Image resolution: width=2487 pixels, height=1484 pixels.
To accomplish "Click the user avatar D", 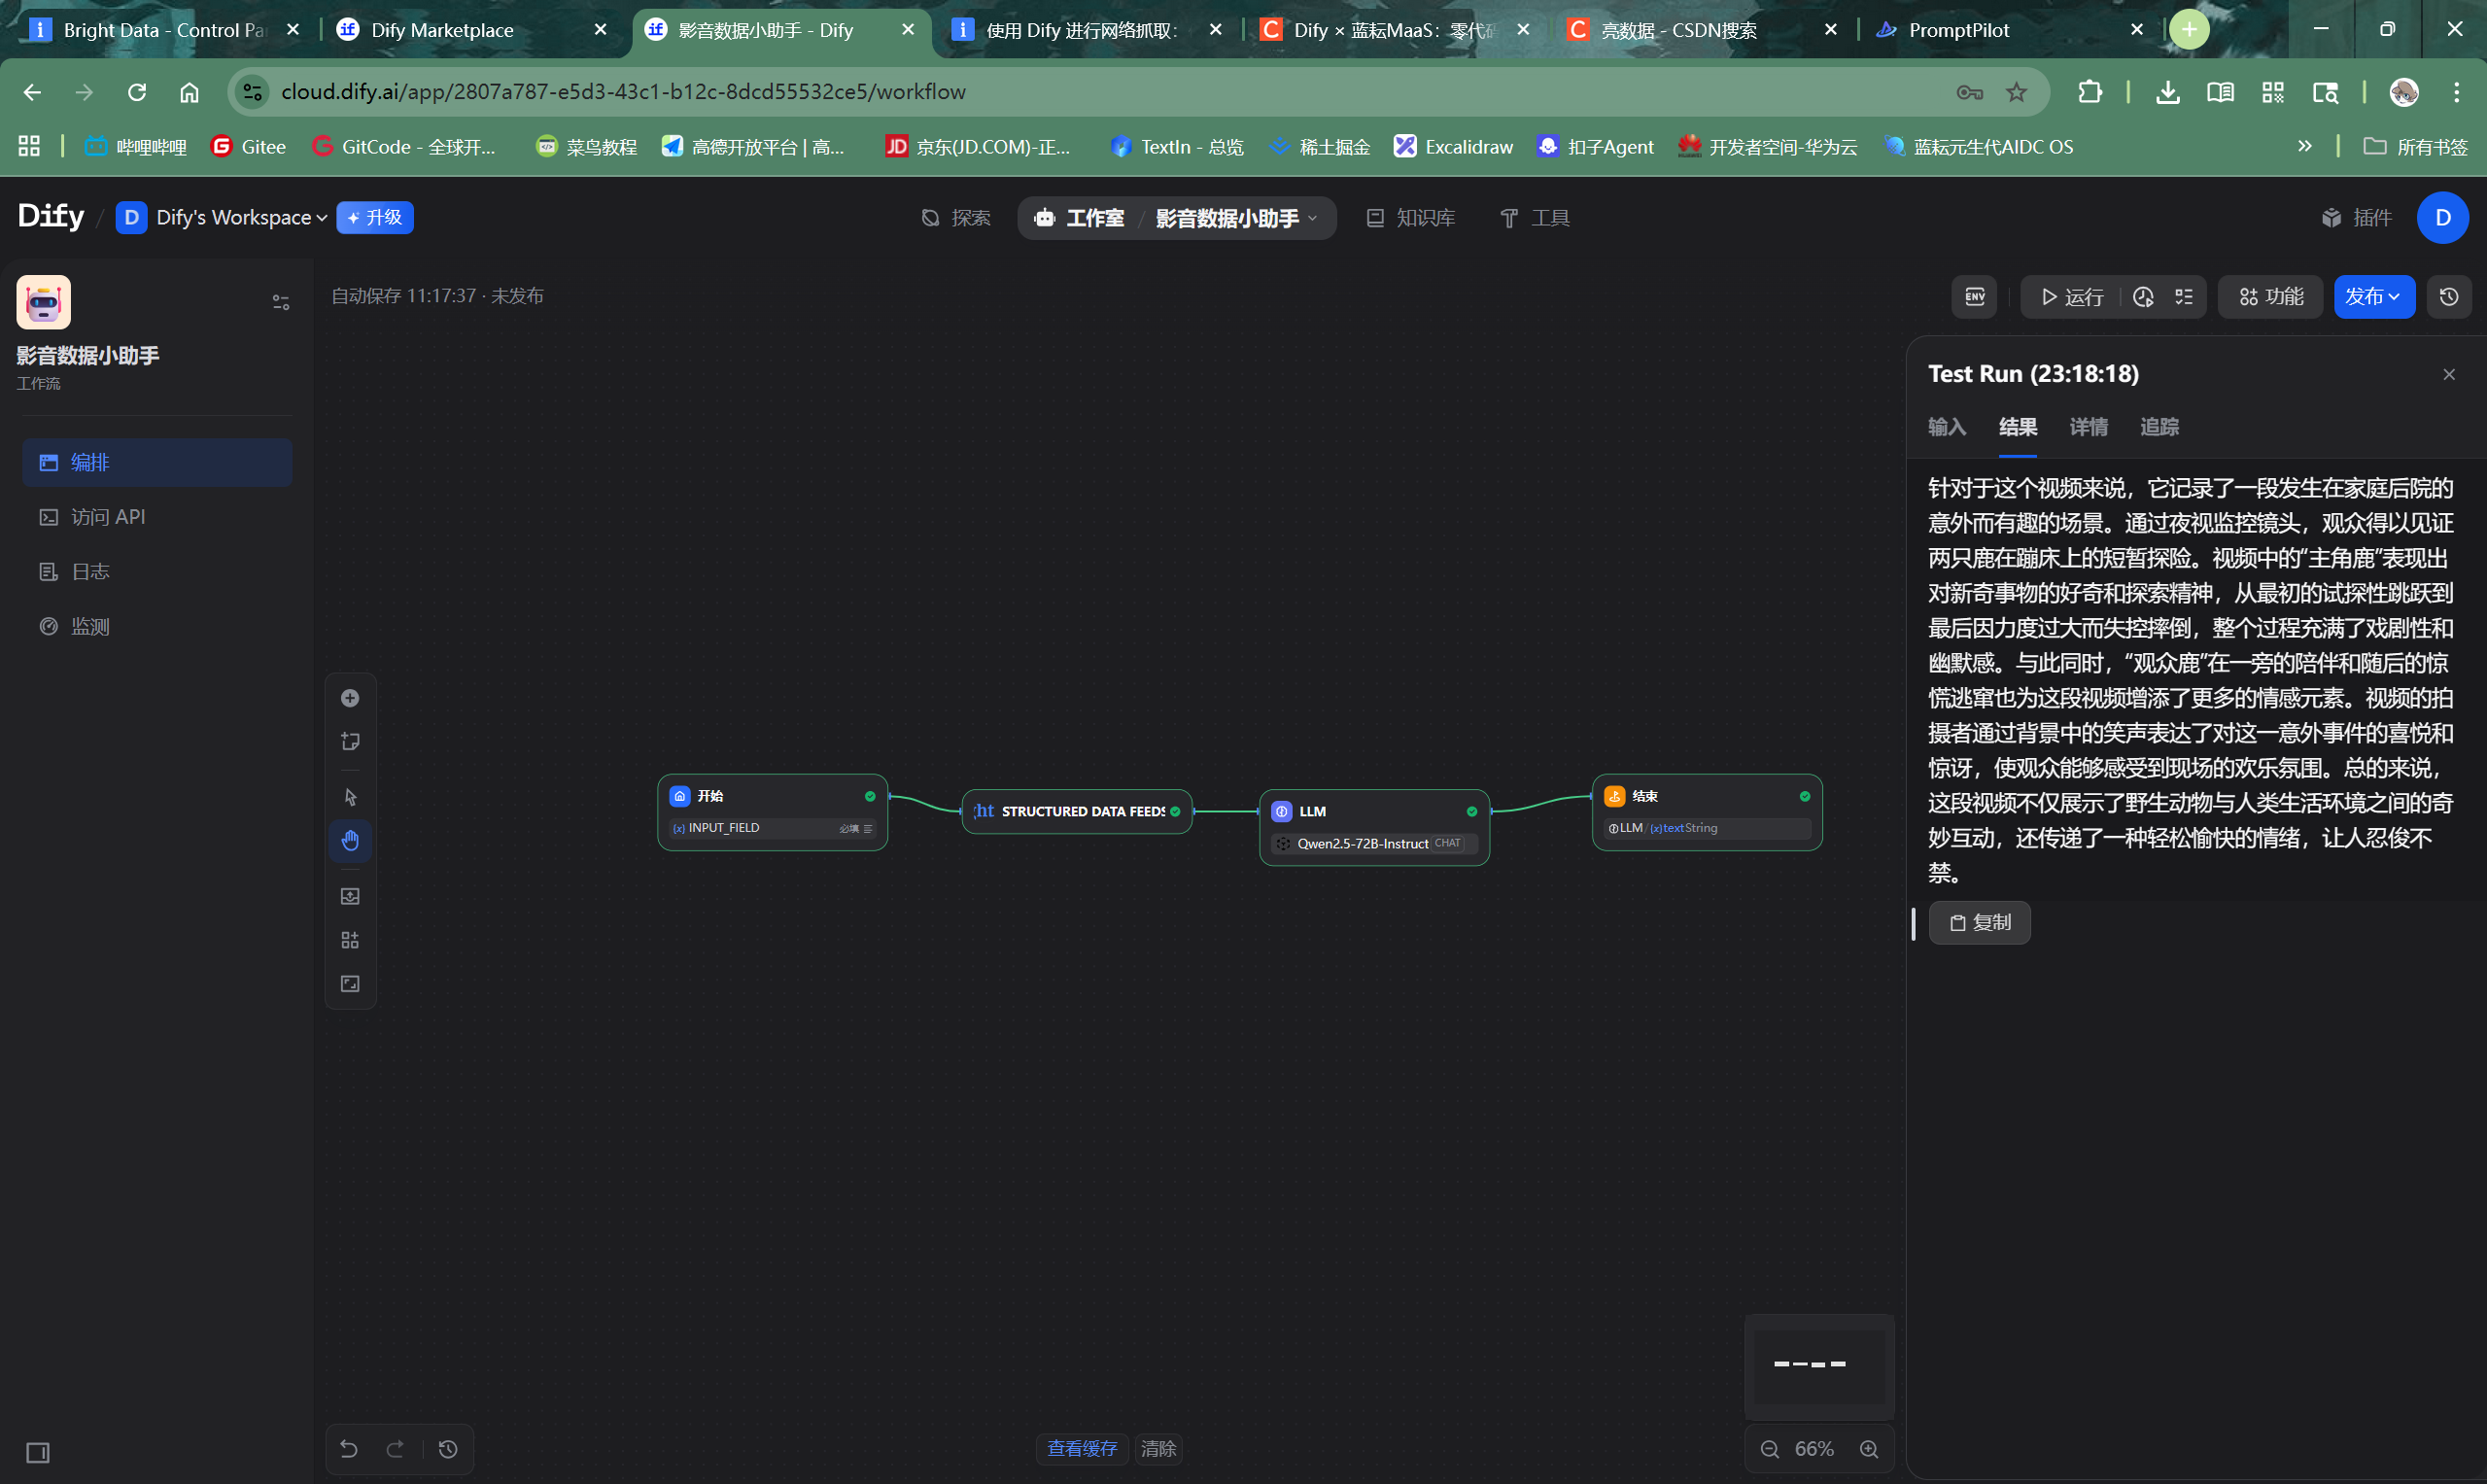I will [x=2442, y=218].
